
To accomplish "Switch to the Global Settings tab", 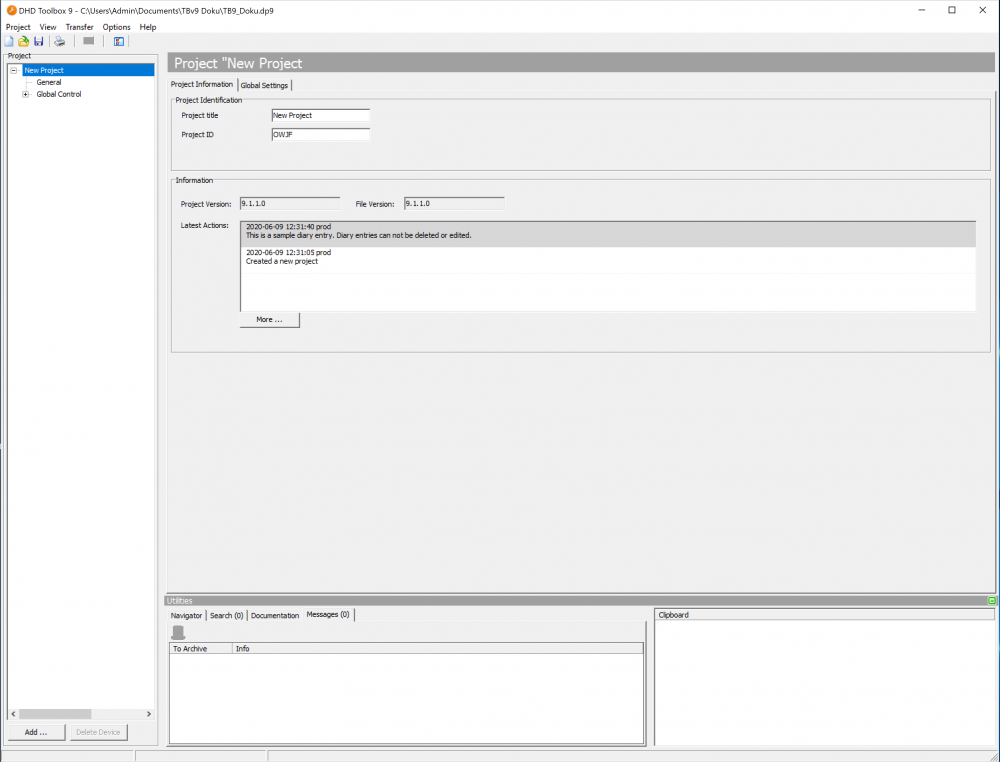I will 264,85.
